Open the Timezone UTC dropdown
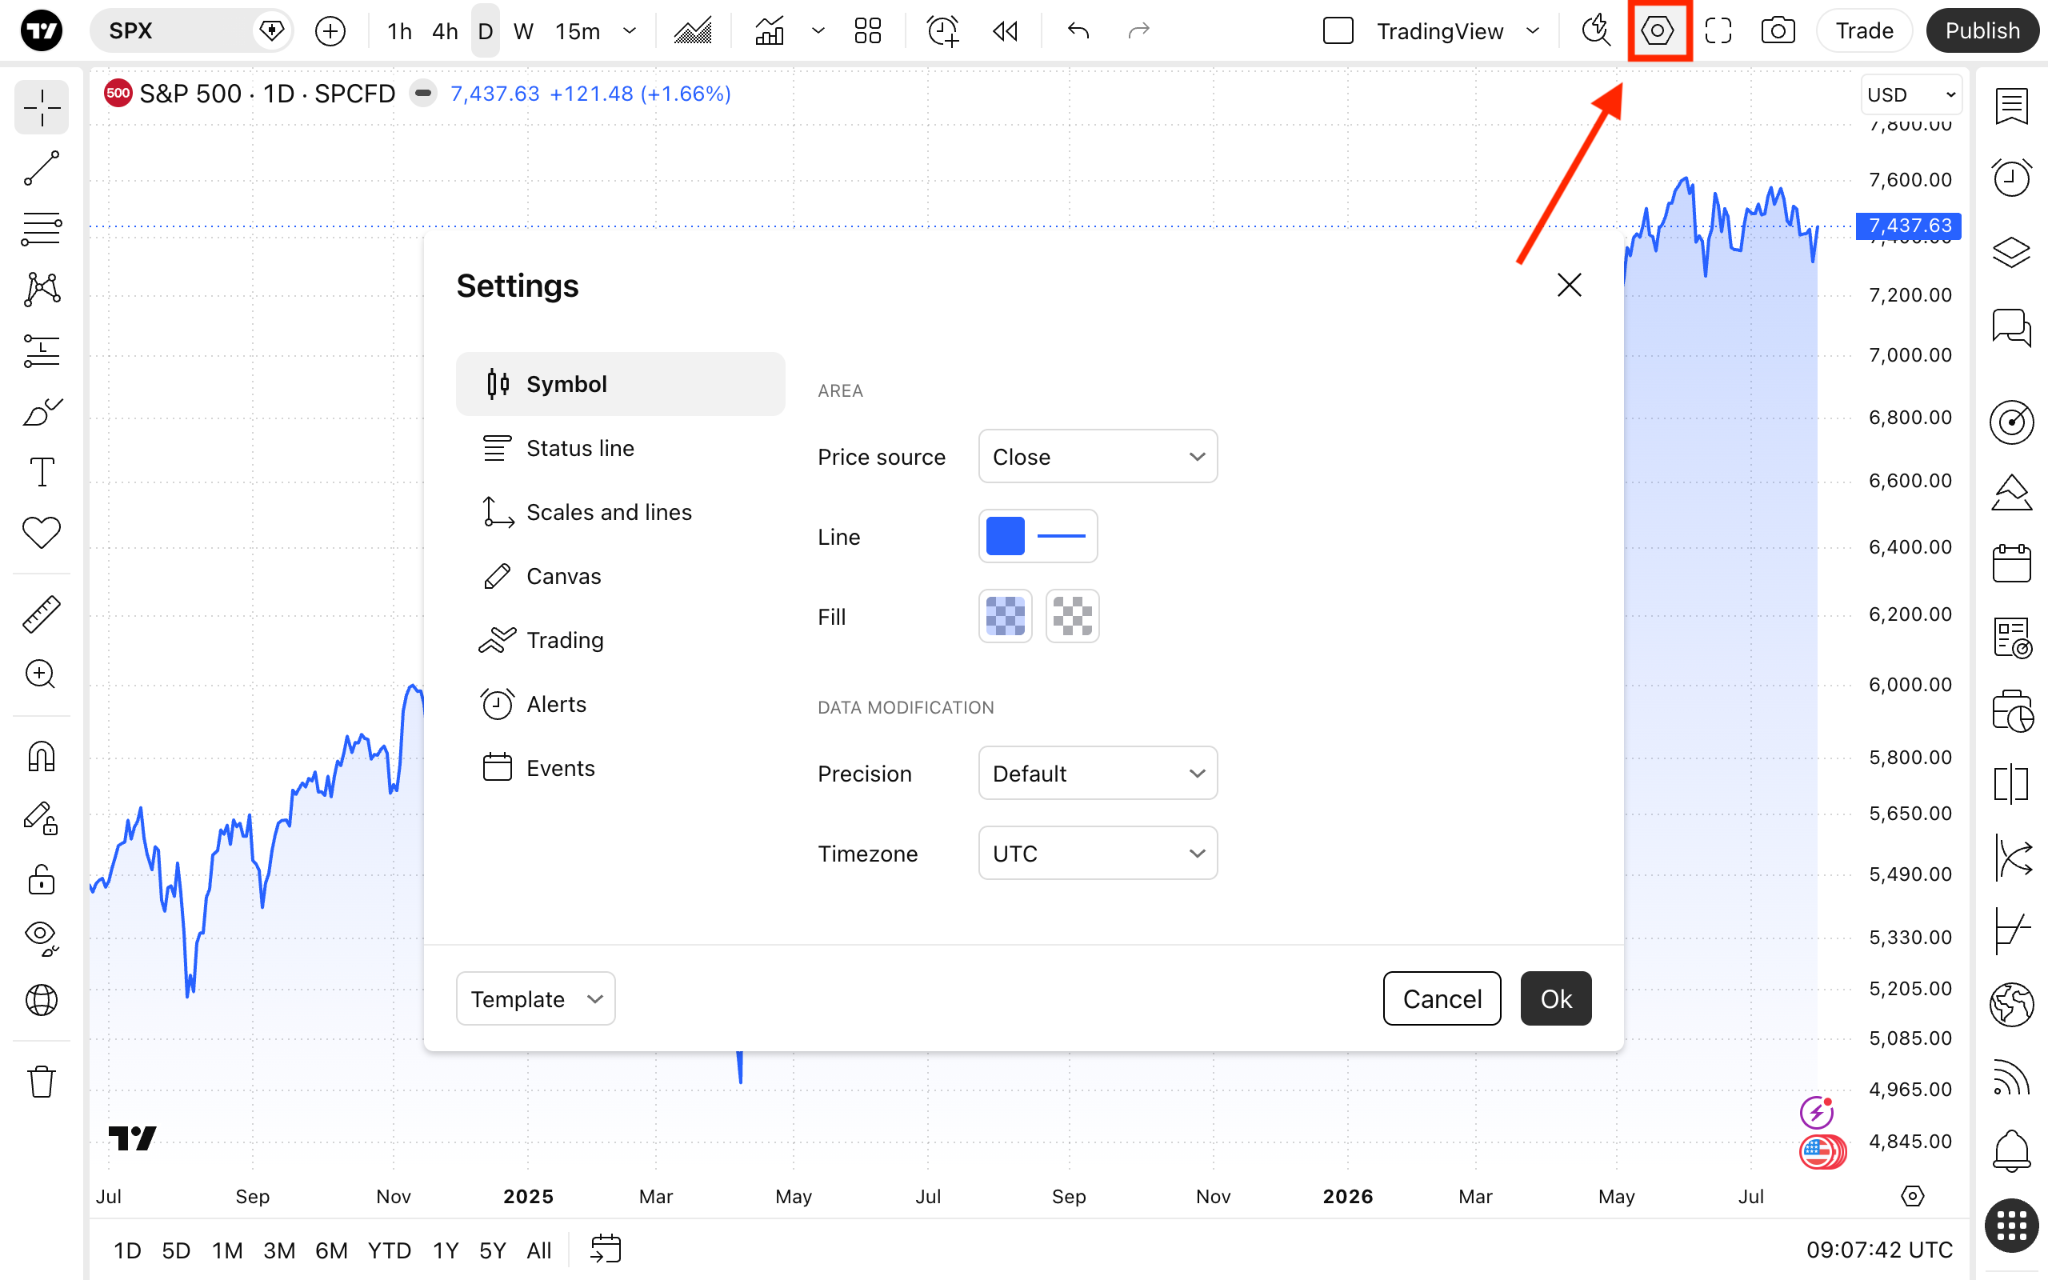 click(1098, 853)
